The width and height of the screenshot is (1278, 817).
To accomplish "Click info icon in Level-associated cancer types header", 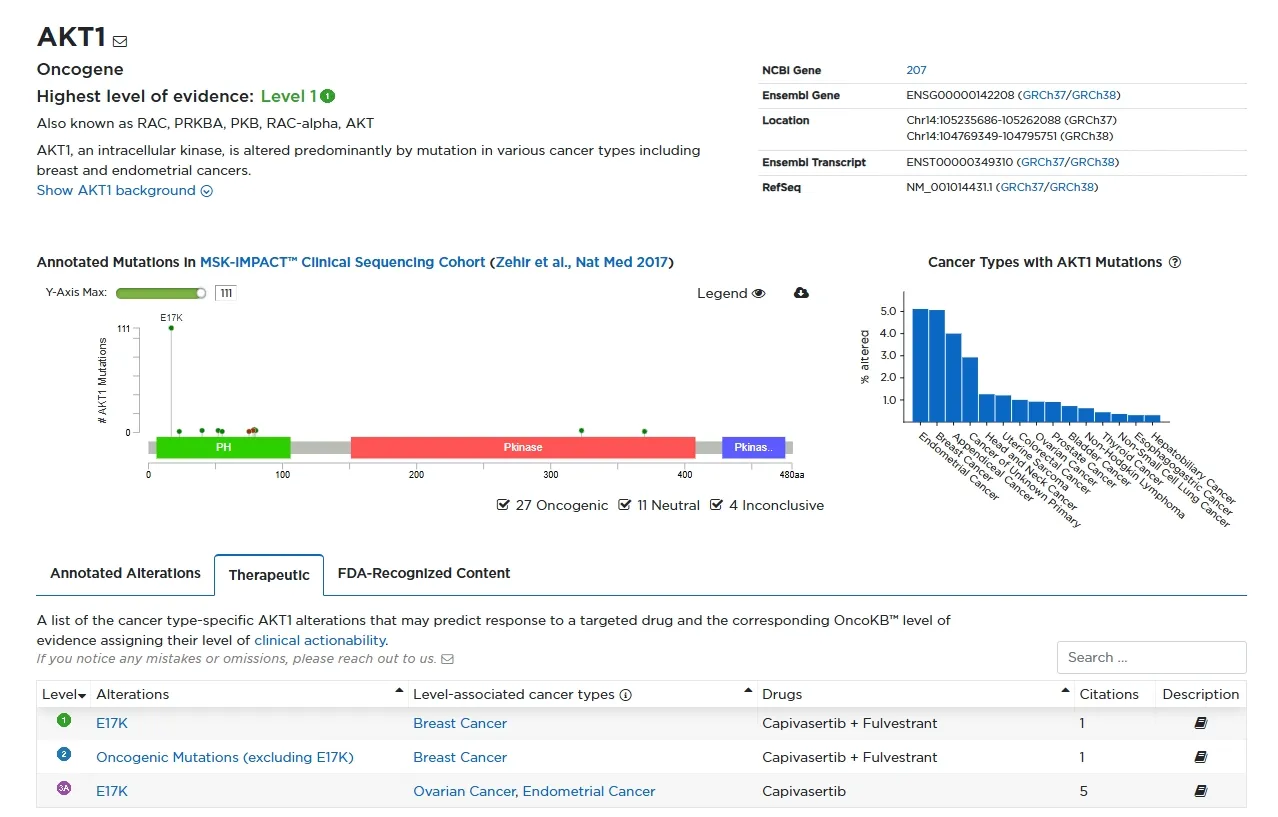I will click(626, 695).
